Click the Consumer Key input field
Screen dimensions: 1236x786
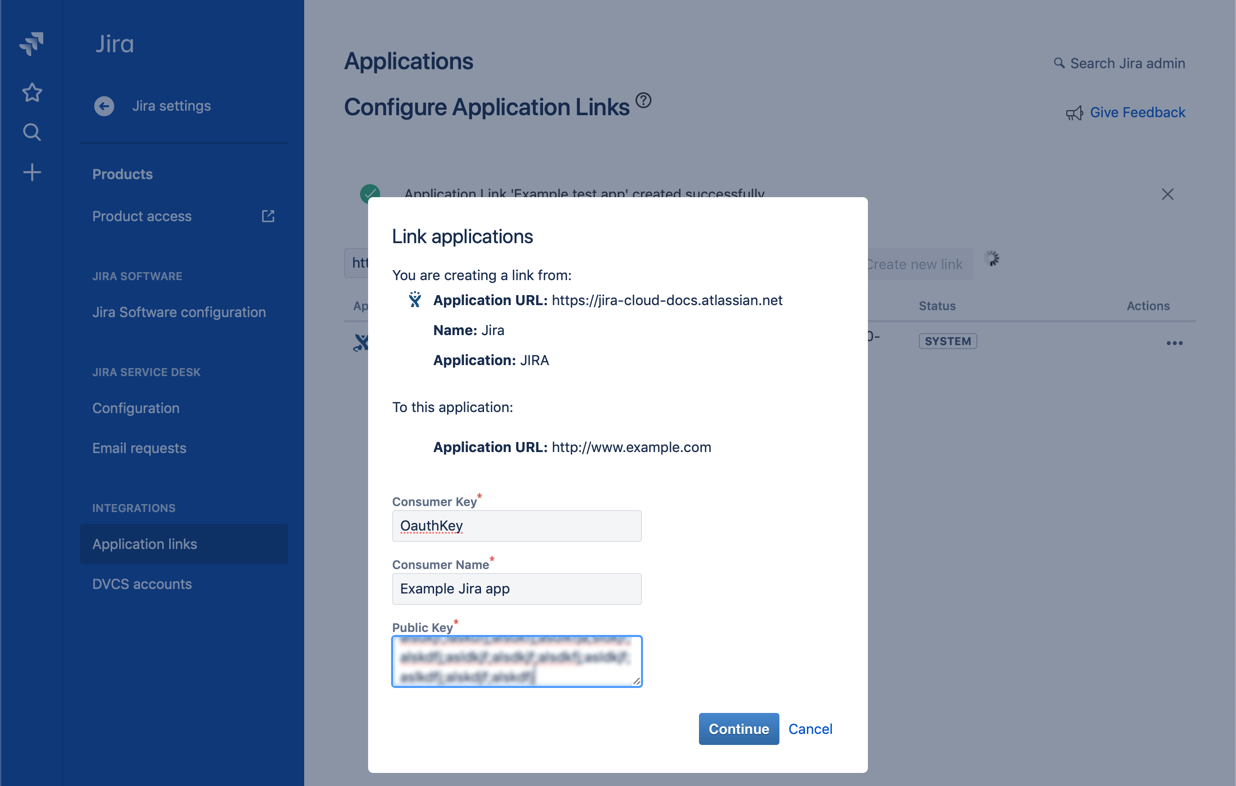pyautogui.click(x=516, y=525)
